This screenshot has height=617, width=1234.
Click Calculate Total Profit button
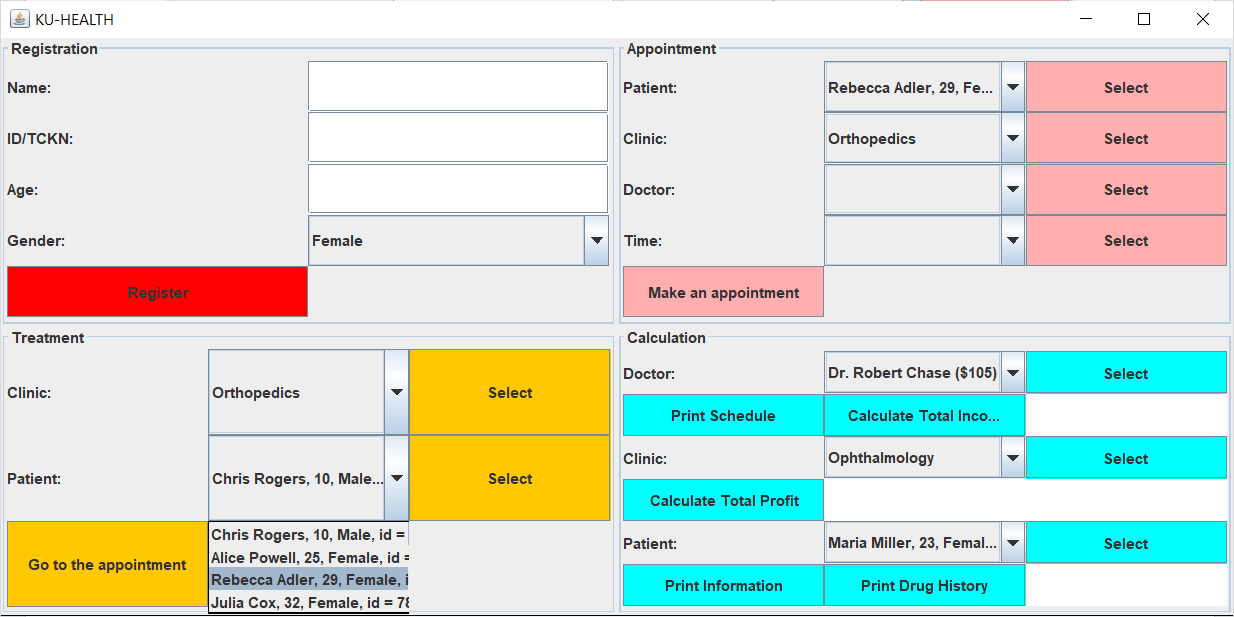click(x=723, y=500)
